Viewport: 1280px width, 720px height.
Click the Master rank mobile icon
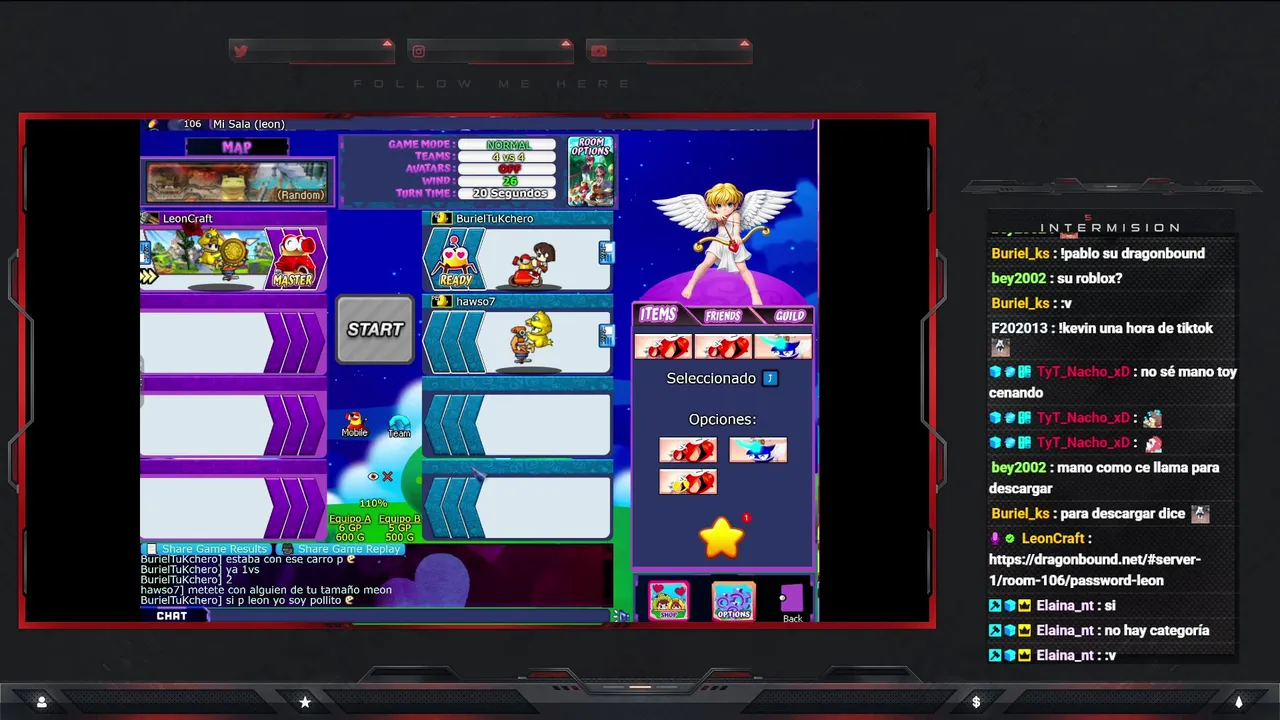(x=293, y=259)
